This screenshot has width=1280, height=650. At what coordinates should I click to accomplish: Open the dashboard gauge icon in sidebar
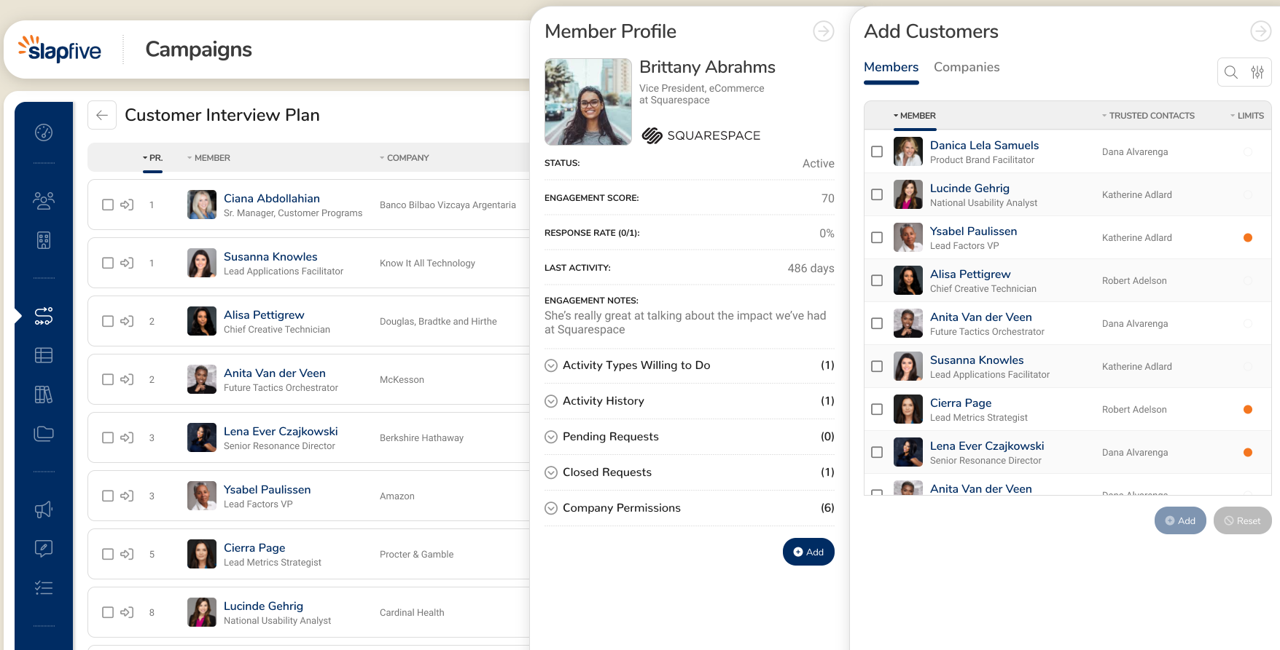(43, 133)
